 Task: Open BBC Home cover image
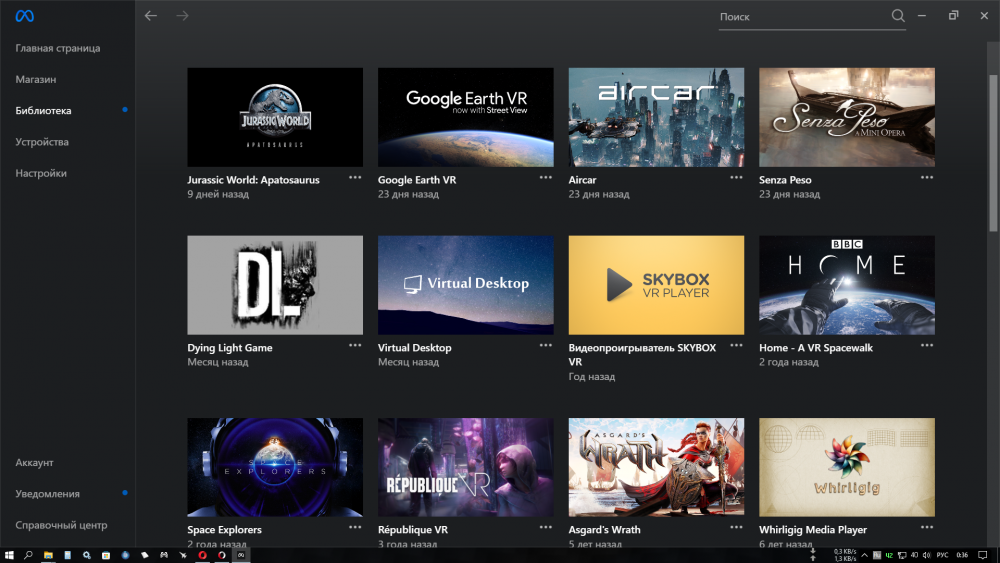847,285
